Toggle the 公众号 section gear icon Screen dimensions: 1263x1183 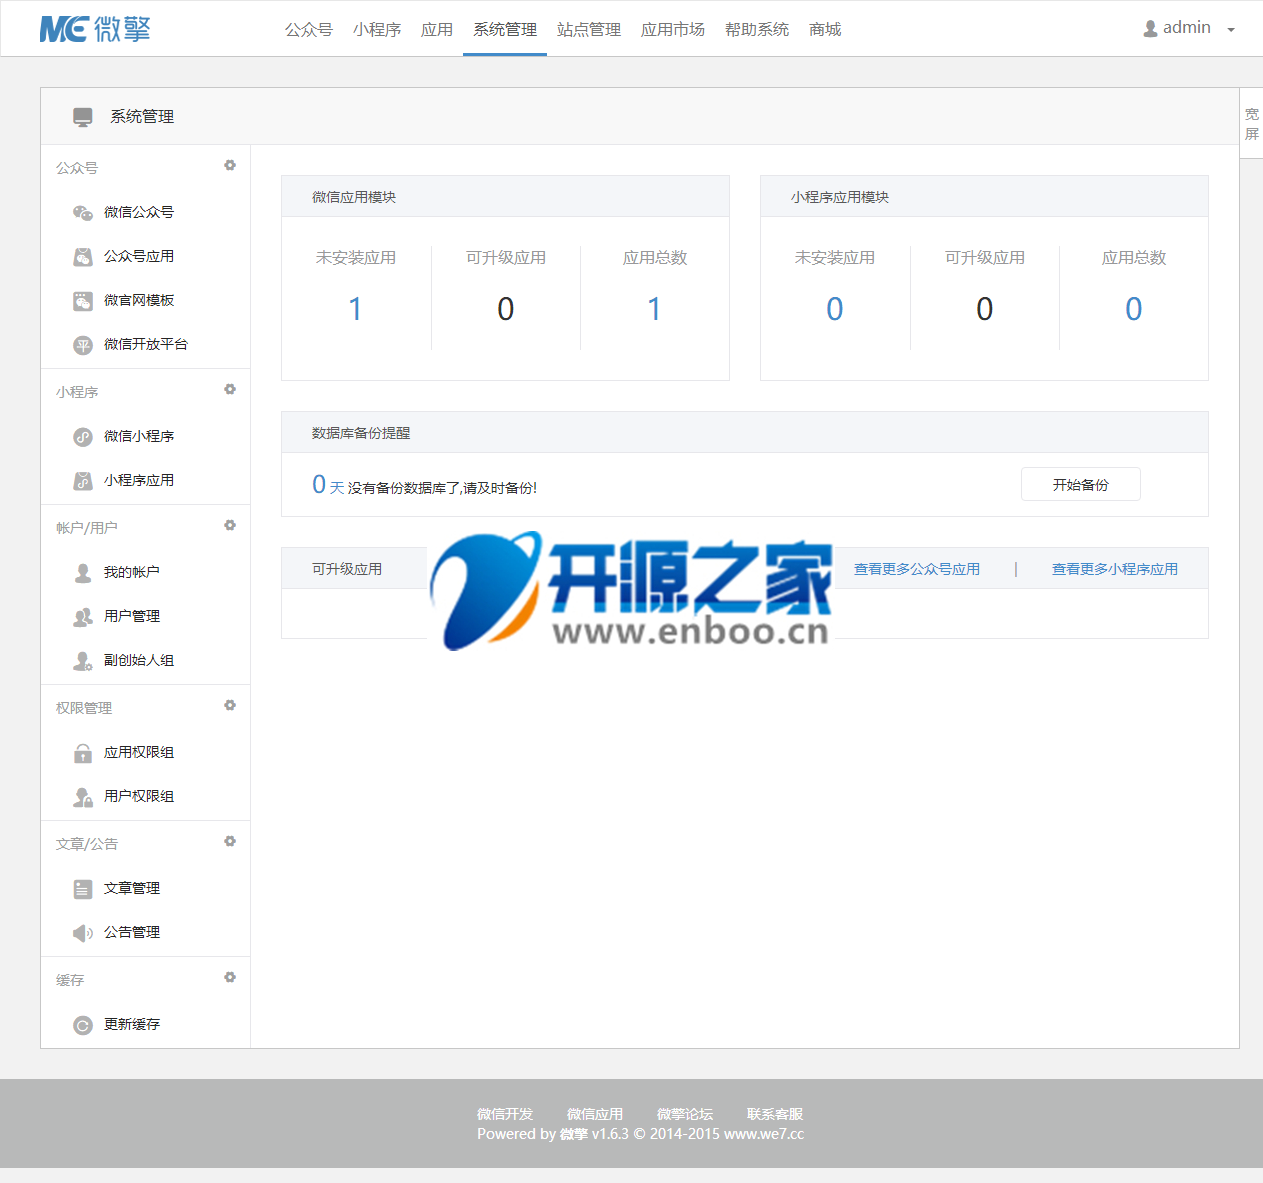(230, 165)
